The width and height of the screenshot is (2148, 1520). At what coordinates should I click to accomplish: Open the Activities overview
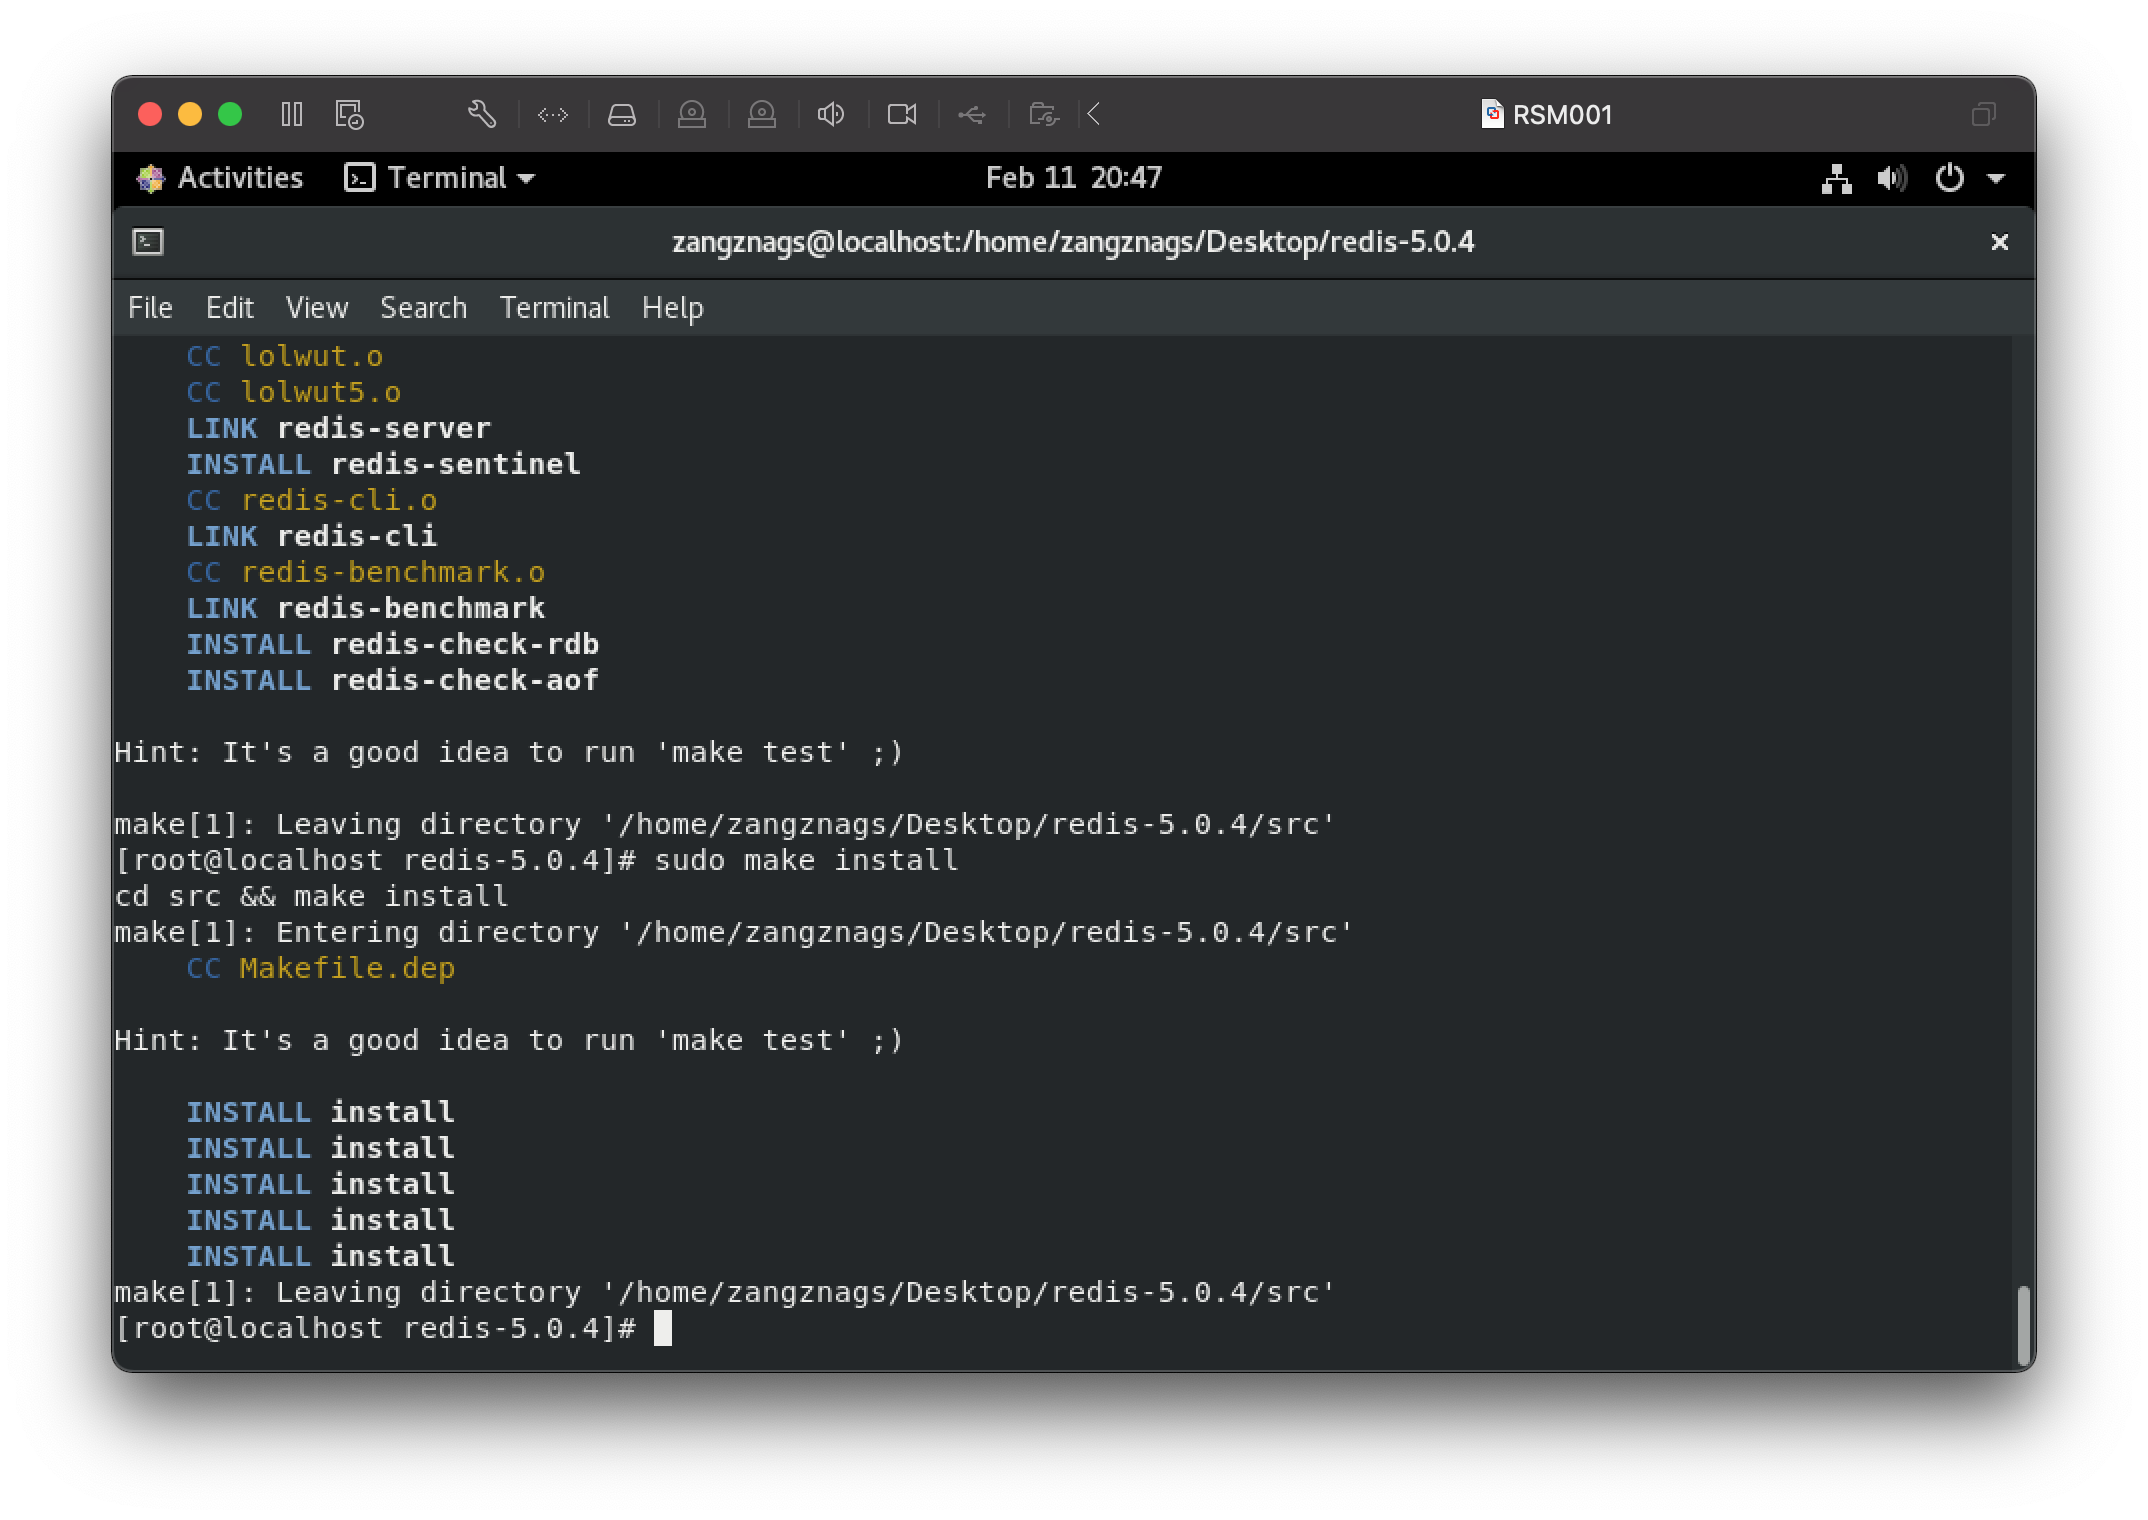pyautogui.click(x=221, y=178)
